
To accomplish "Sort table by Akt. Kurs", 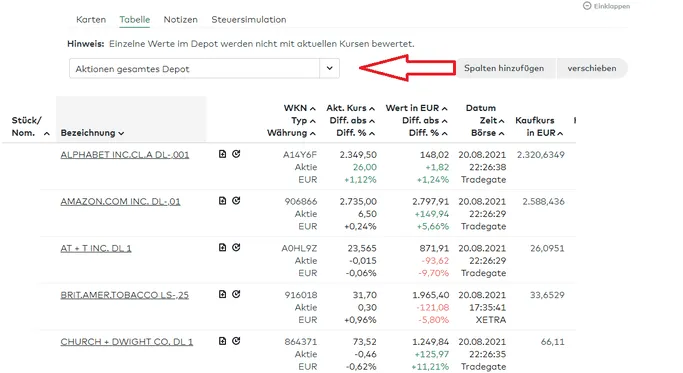I will click(x=351, y=108).
